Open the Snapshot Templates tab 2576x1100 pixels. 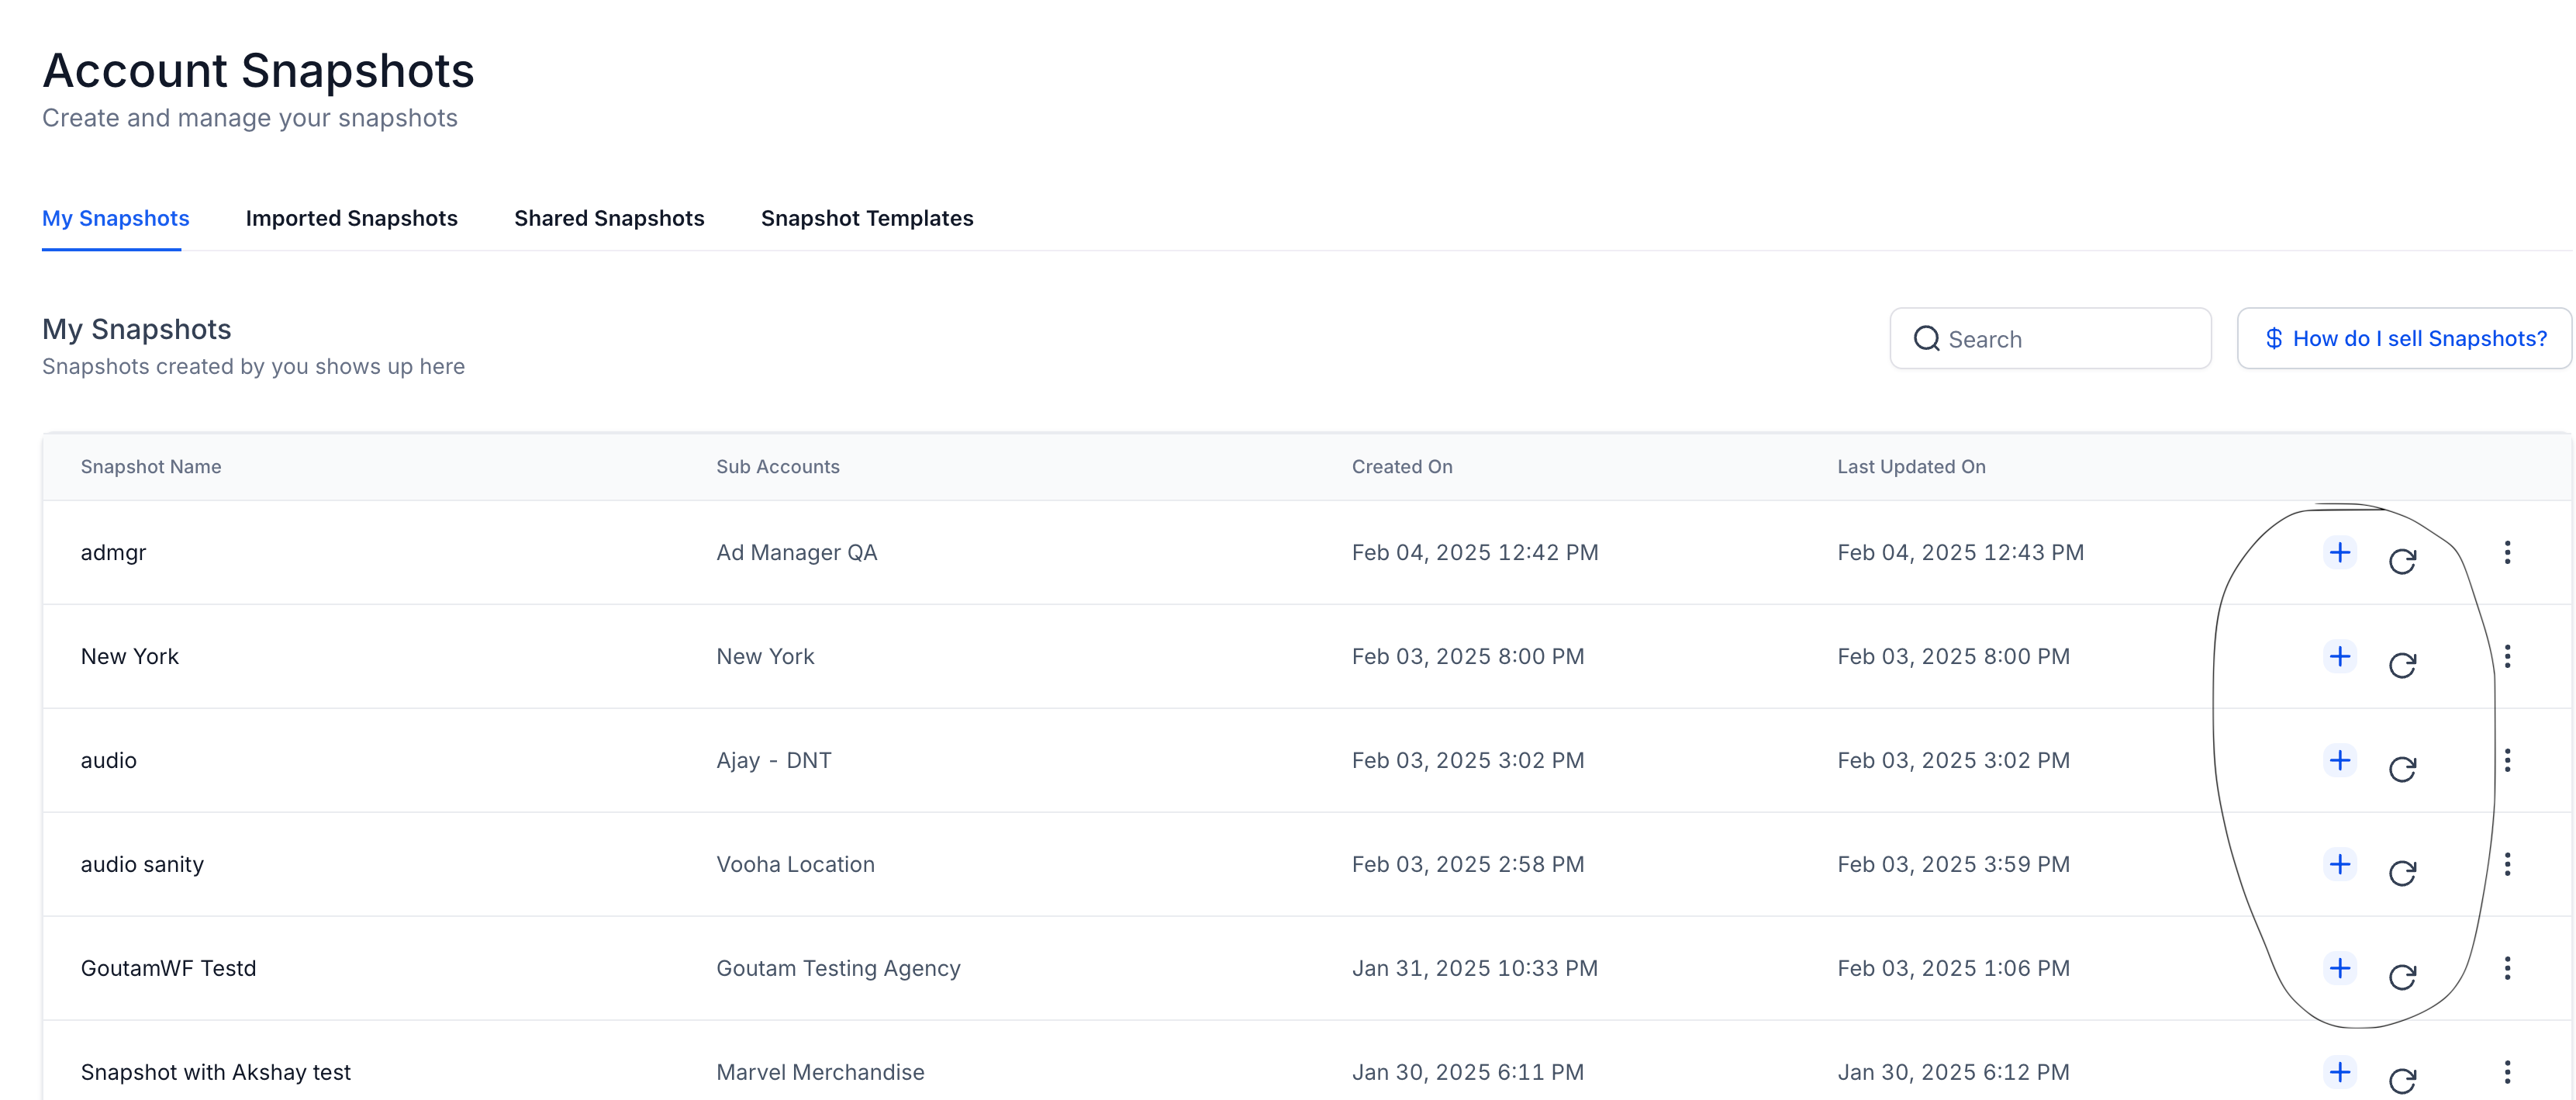click(x=866, y=218)
